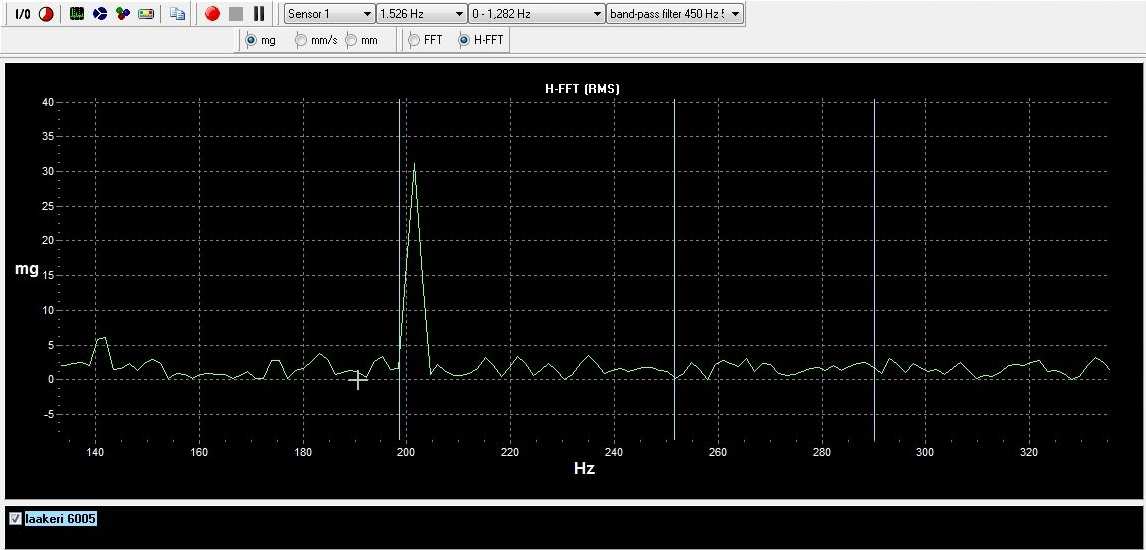Click the 200 tick label on the frequency axis

[406, 452]
